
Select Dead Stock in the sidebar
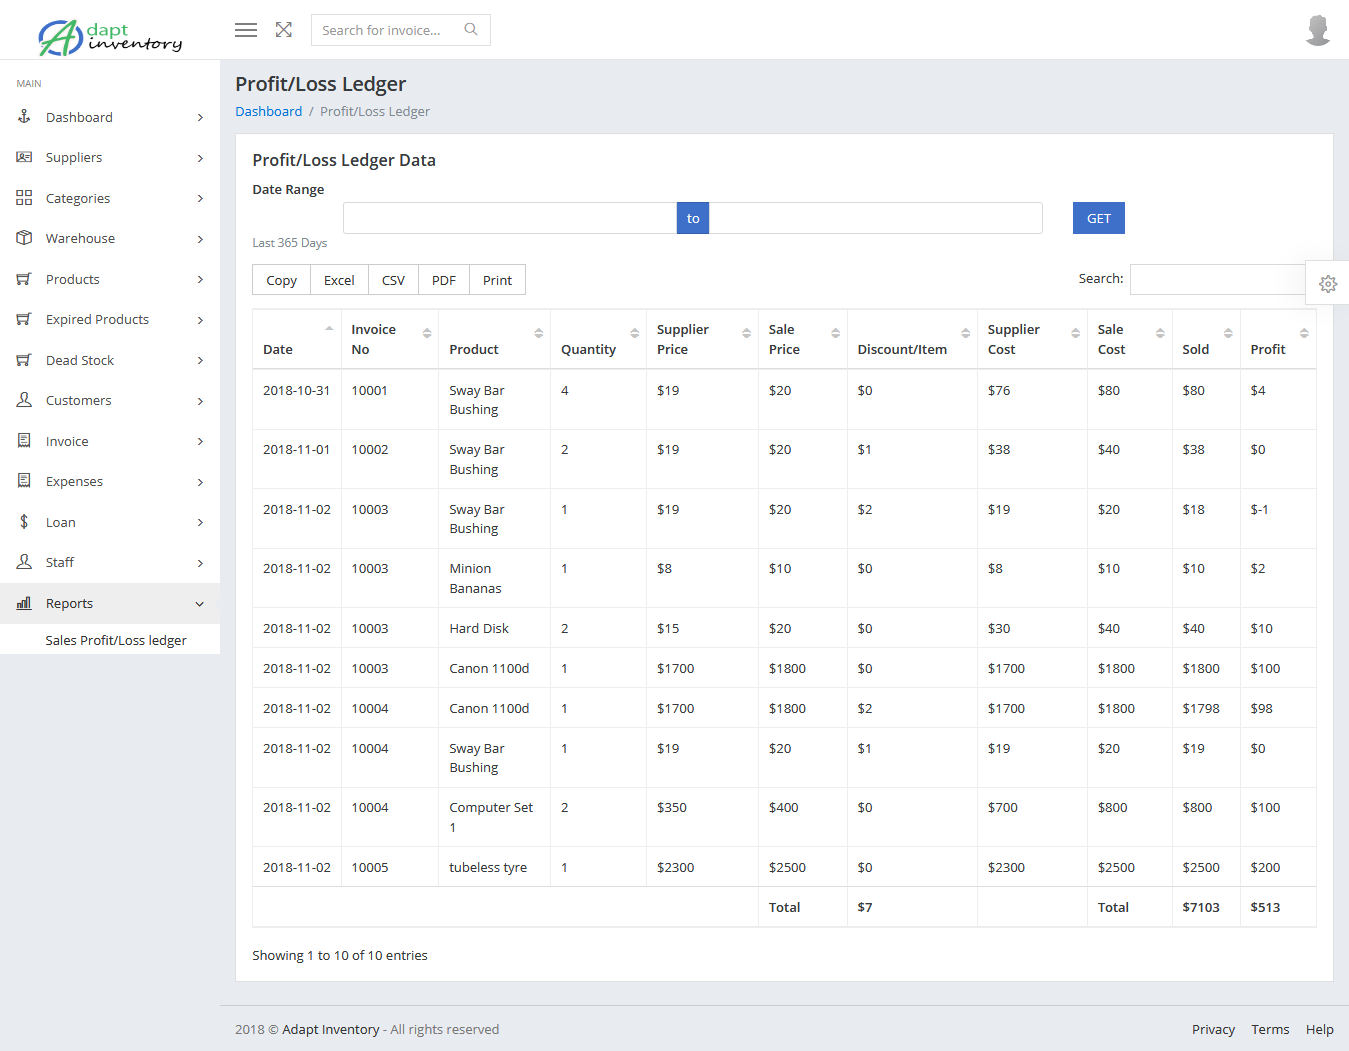[80, 359]
